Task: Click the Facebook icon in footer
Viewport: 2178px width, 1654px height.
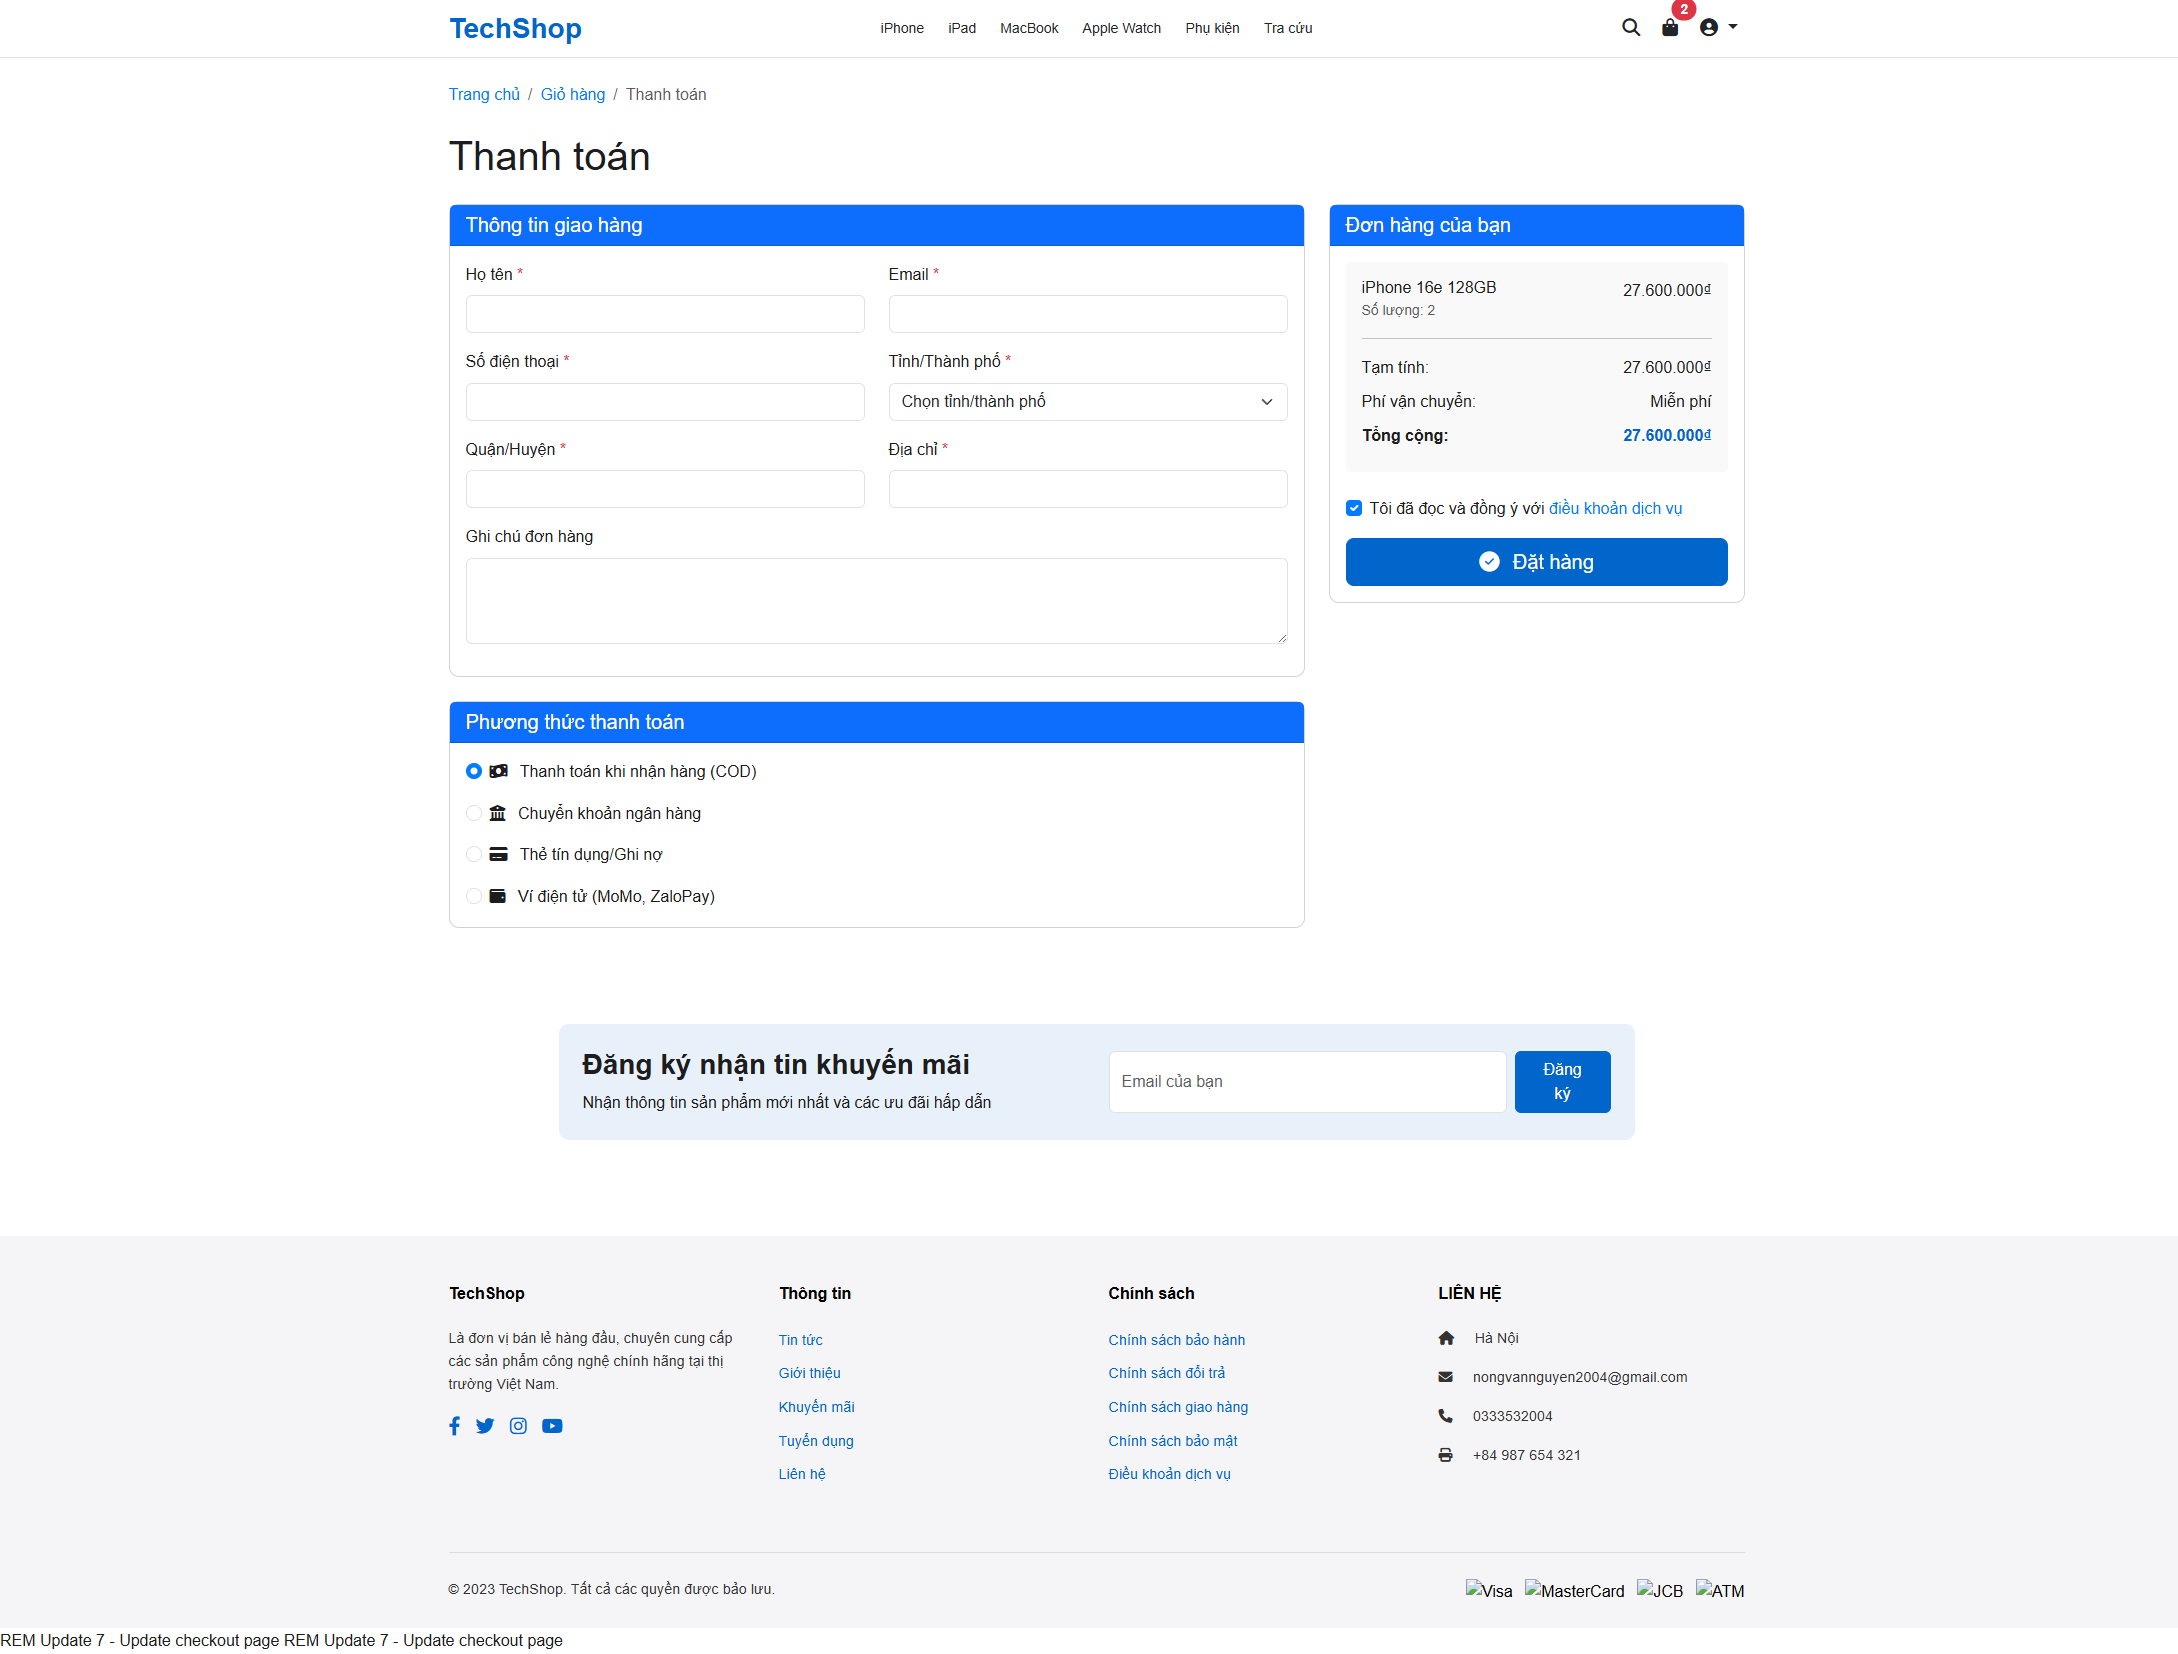Action: tap(455, 1426)
